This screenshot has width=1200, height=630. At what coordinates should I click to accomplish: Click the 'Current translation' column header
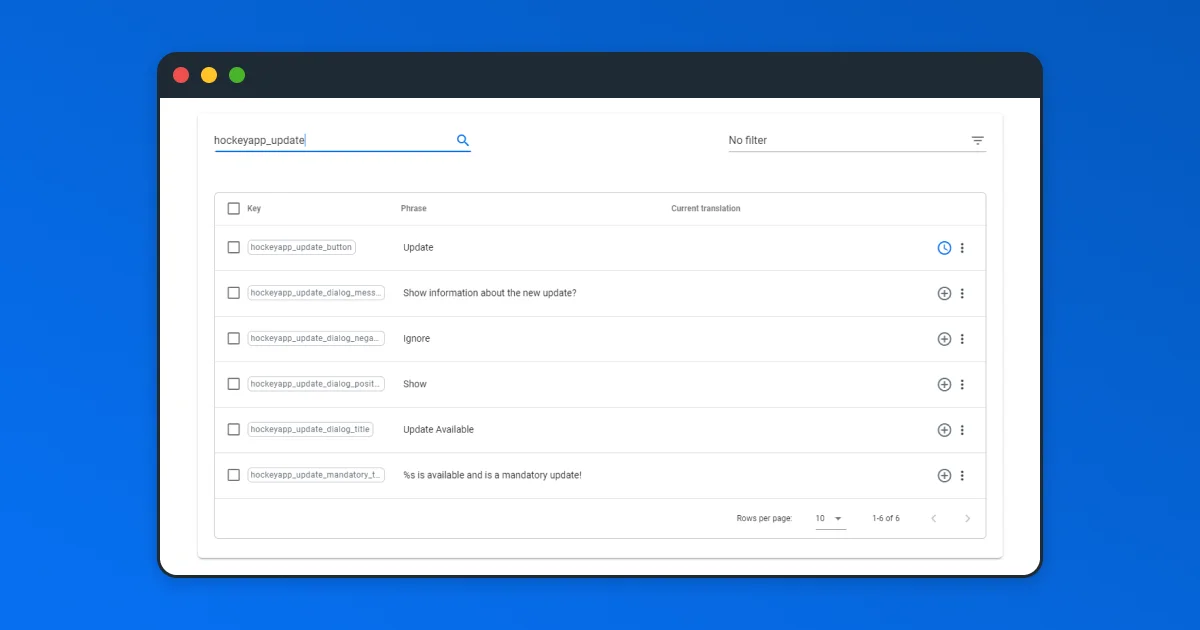click(706, 209)
